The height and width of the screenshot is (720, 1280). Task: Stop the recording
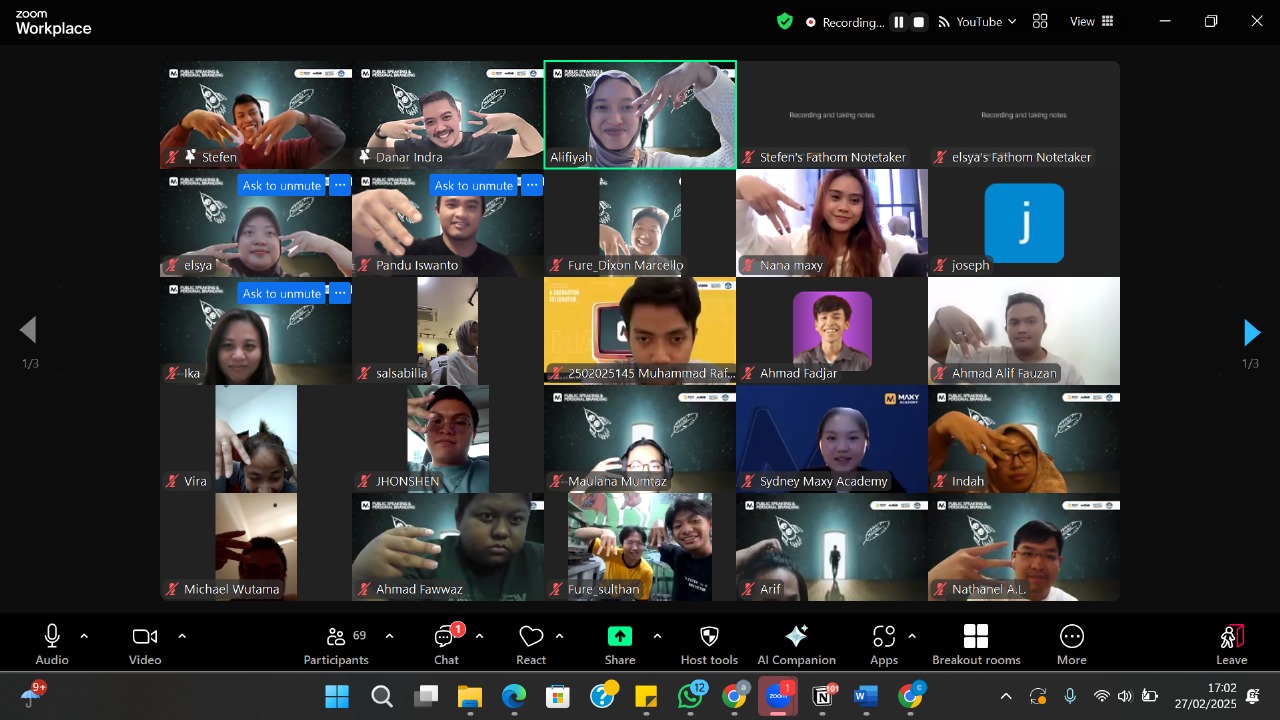pos(919,22)
